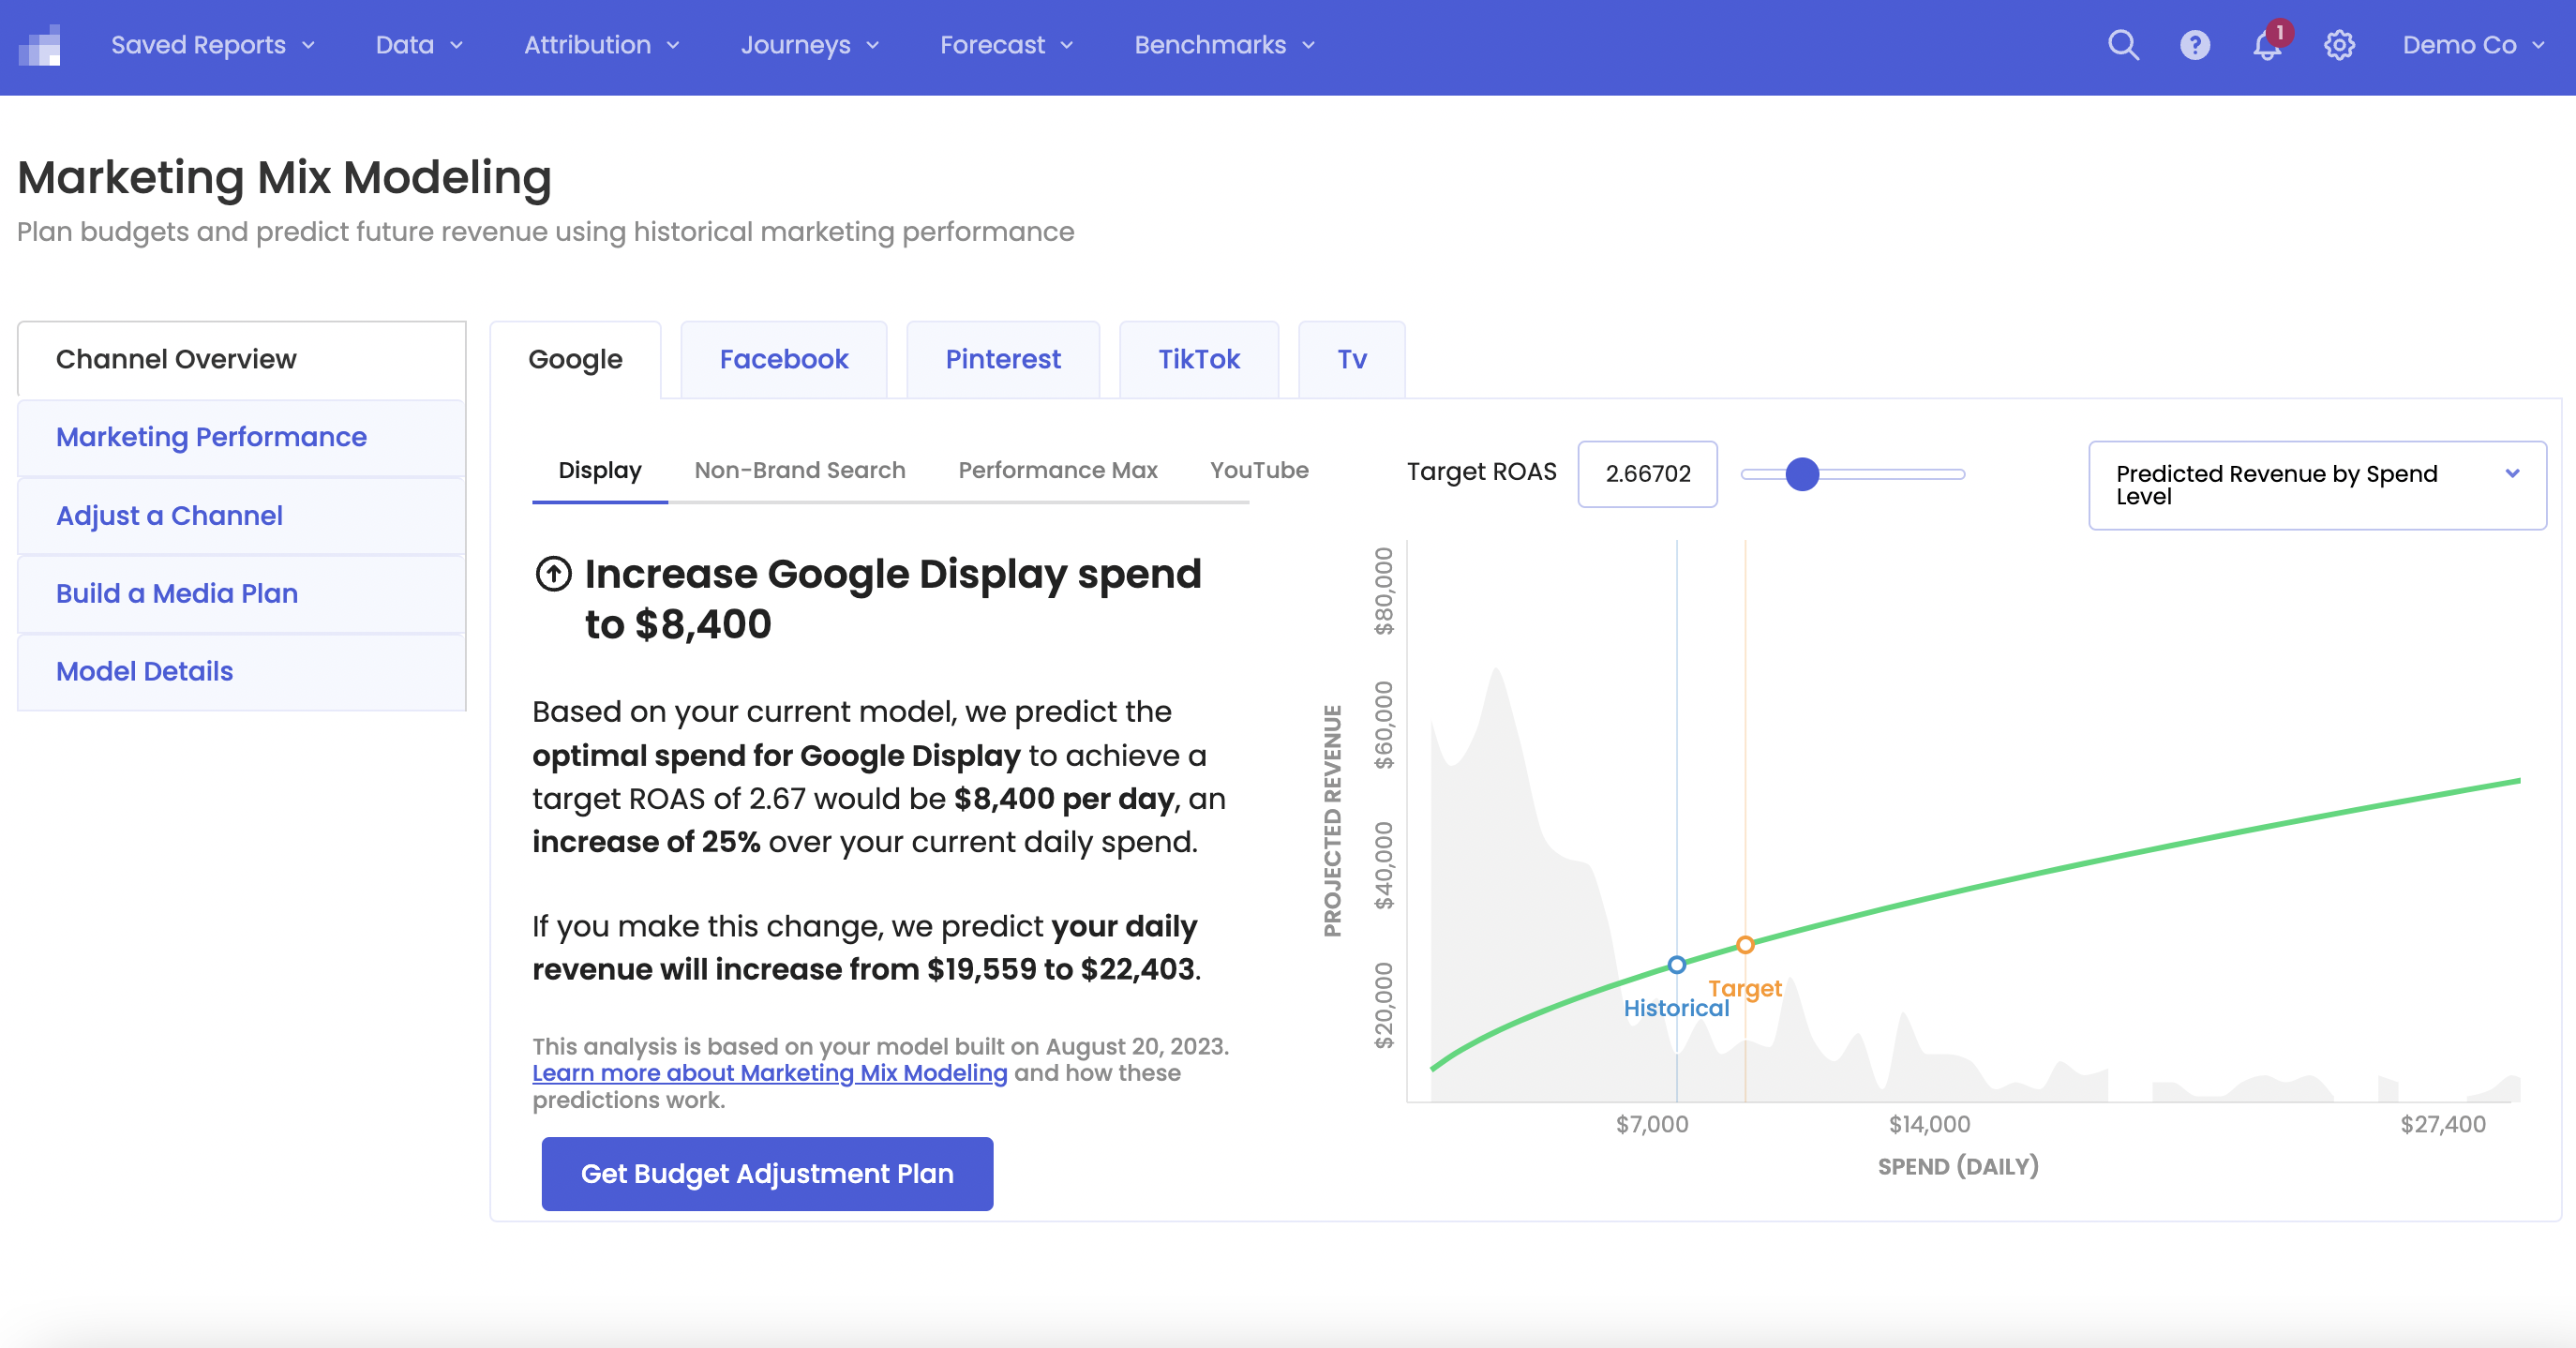Click Get Budget Adjustment Plan button

[x=767, y=1173]
